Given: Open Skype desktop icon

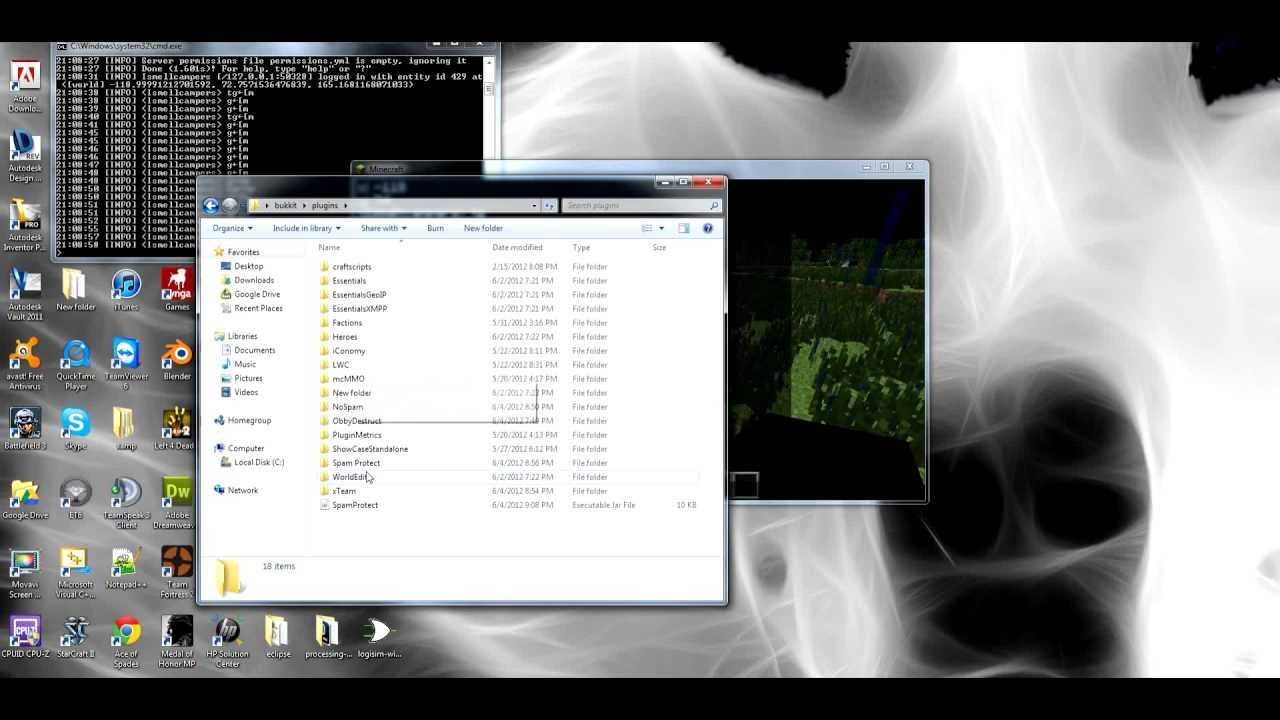Looking at the screenshot, I should (x=76, y=429).
